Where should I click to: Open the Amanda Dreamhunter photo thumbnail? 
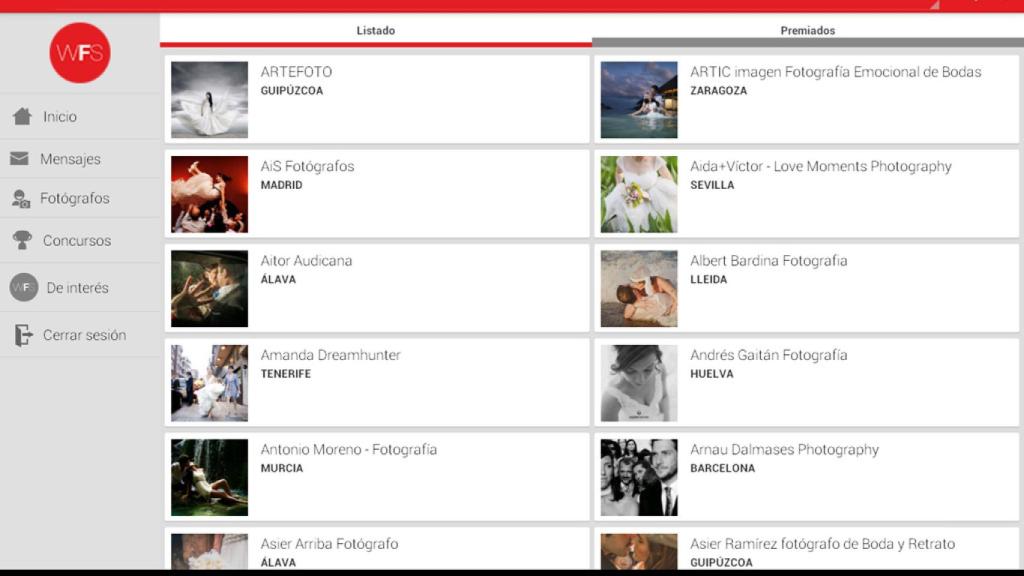click(x=210, y=383)
